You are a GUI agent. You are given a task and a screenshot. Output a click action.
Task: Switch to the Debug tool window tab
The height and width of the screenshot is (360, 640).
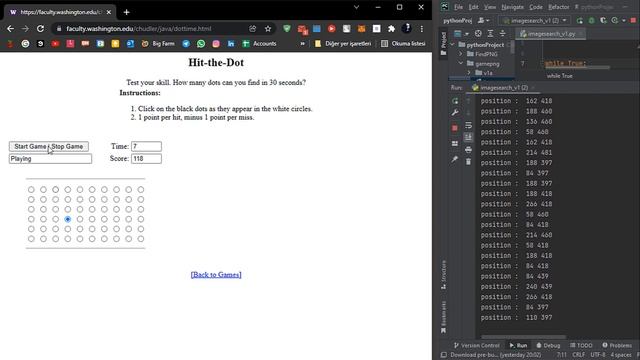pos(548,346)
